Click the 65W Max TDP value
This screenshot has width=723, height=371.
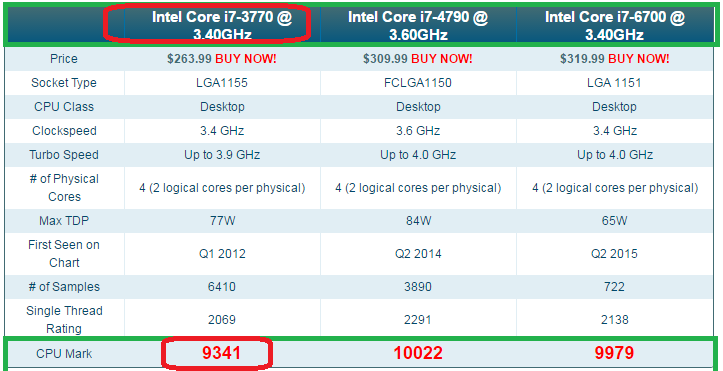(x=615, y=221)
